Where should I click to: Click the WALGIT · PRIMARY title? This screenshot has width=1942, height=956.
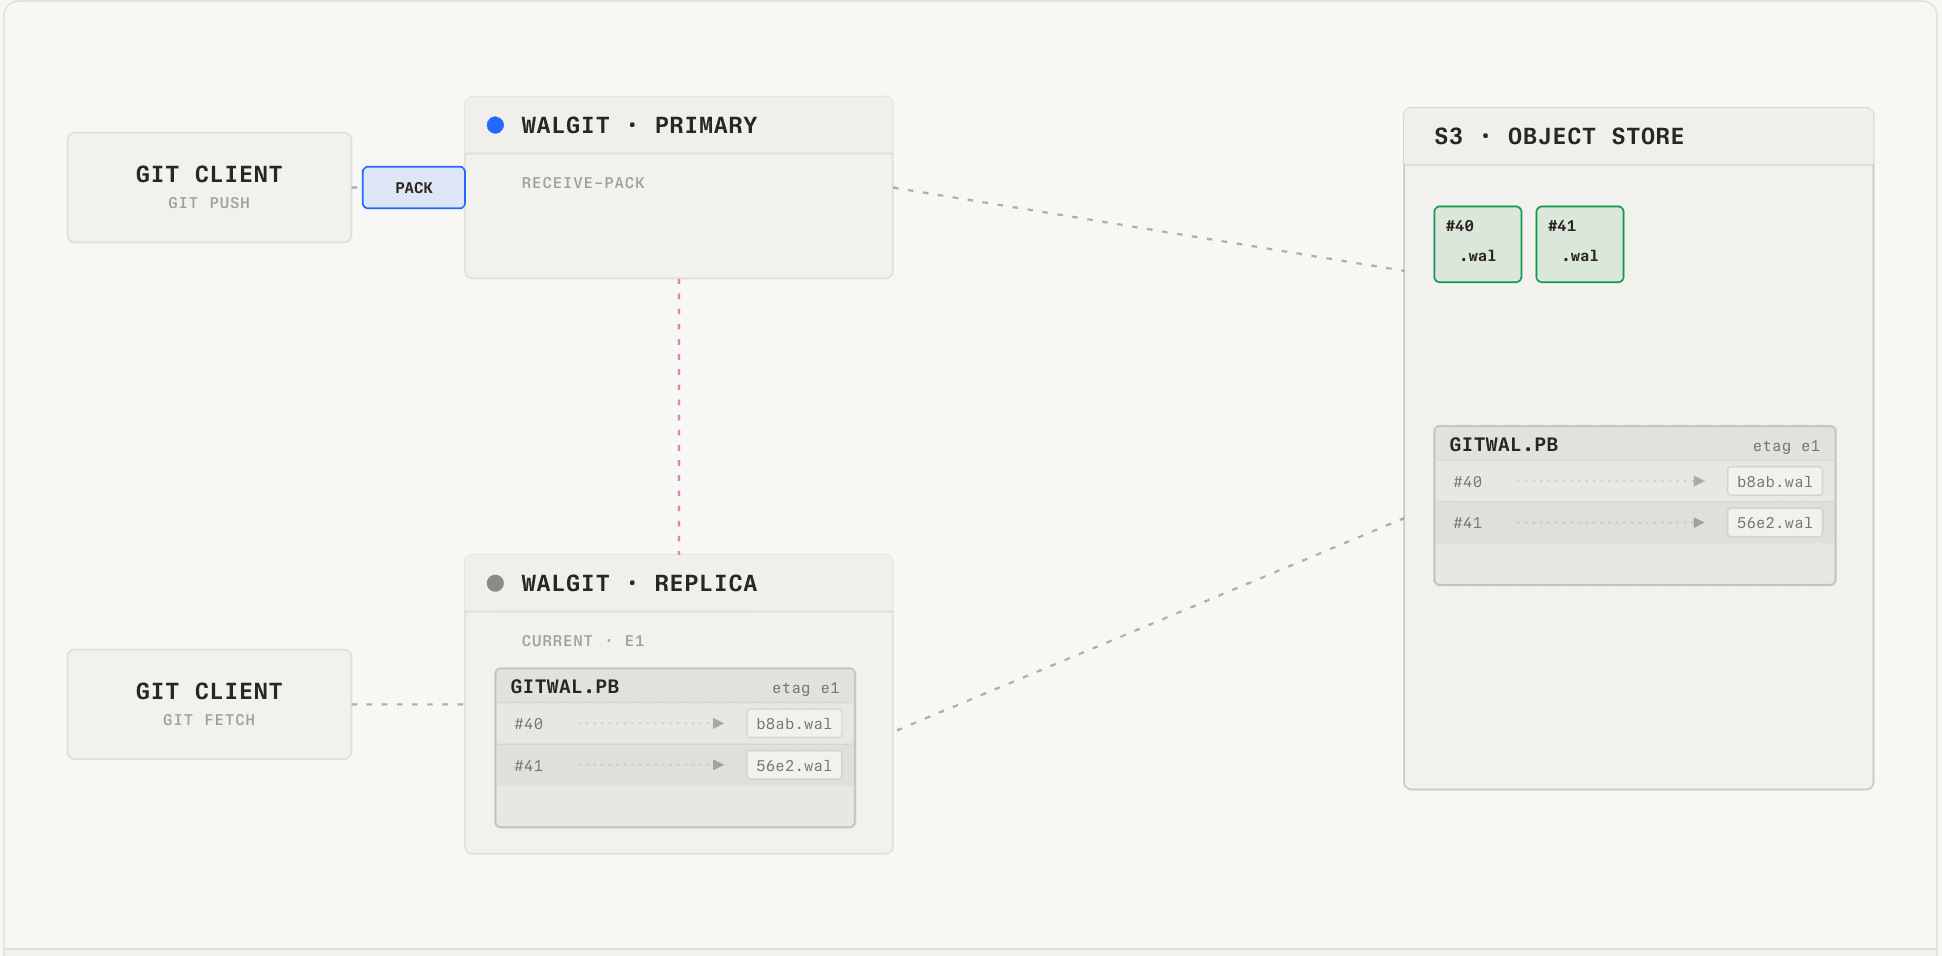click(639, 125)
